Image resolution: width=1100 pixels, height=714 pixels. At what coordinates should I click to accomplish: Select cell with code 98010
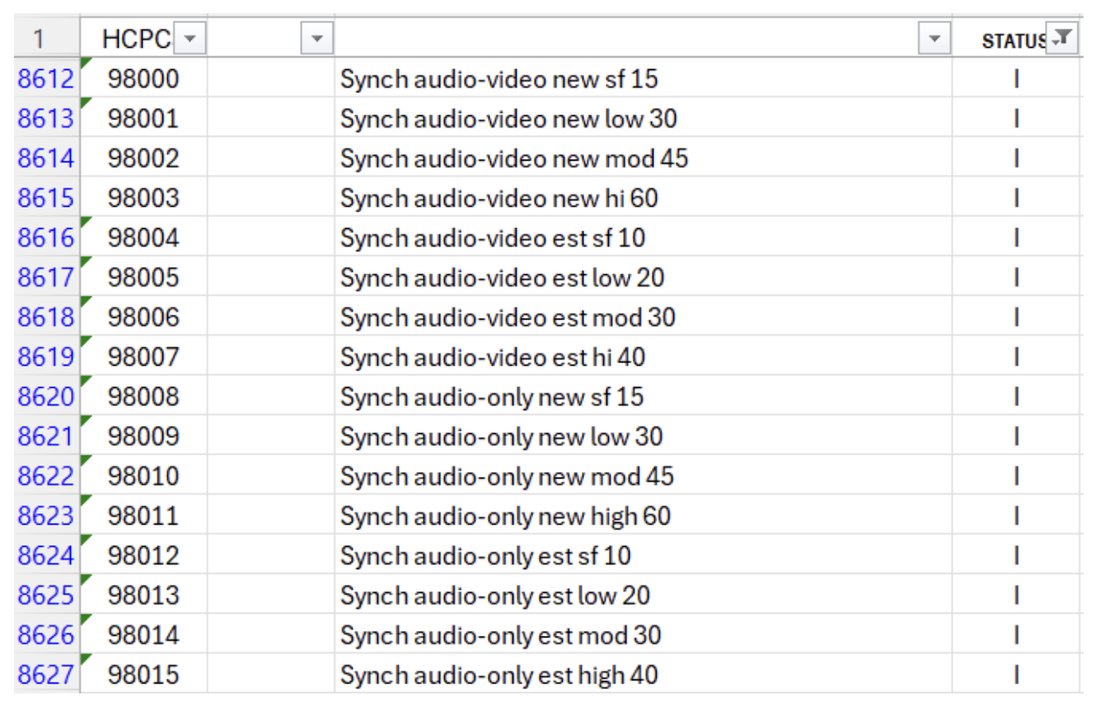(x=144, y=476)
